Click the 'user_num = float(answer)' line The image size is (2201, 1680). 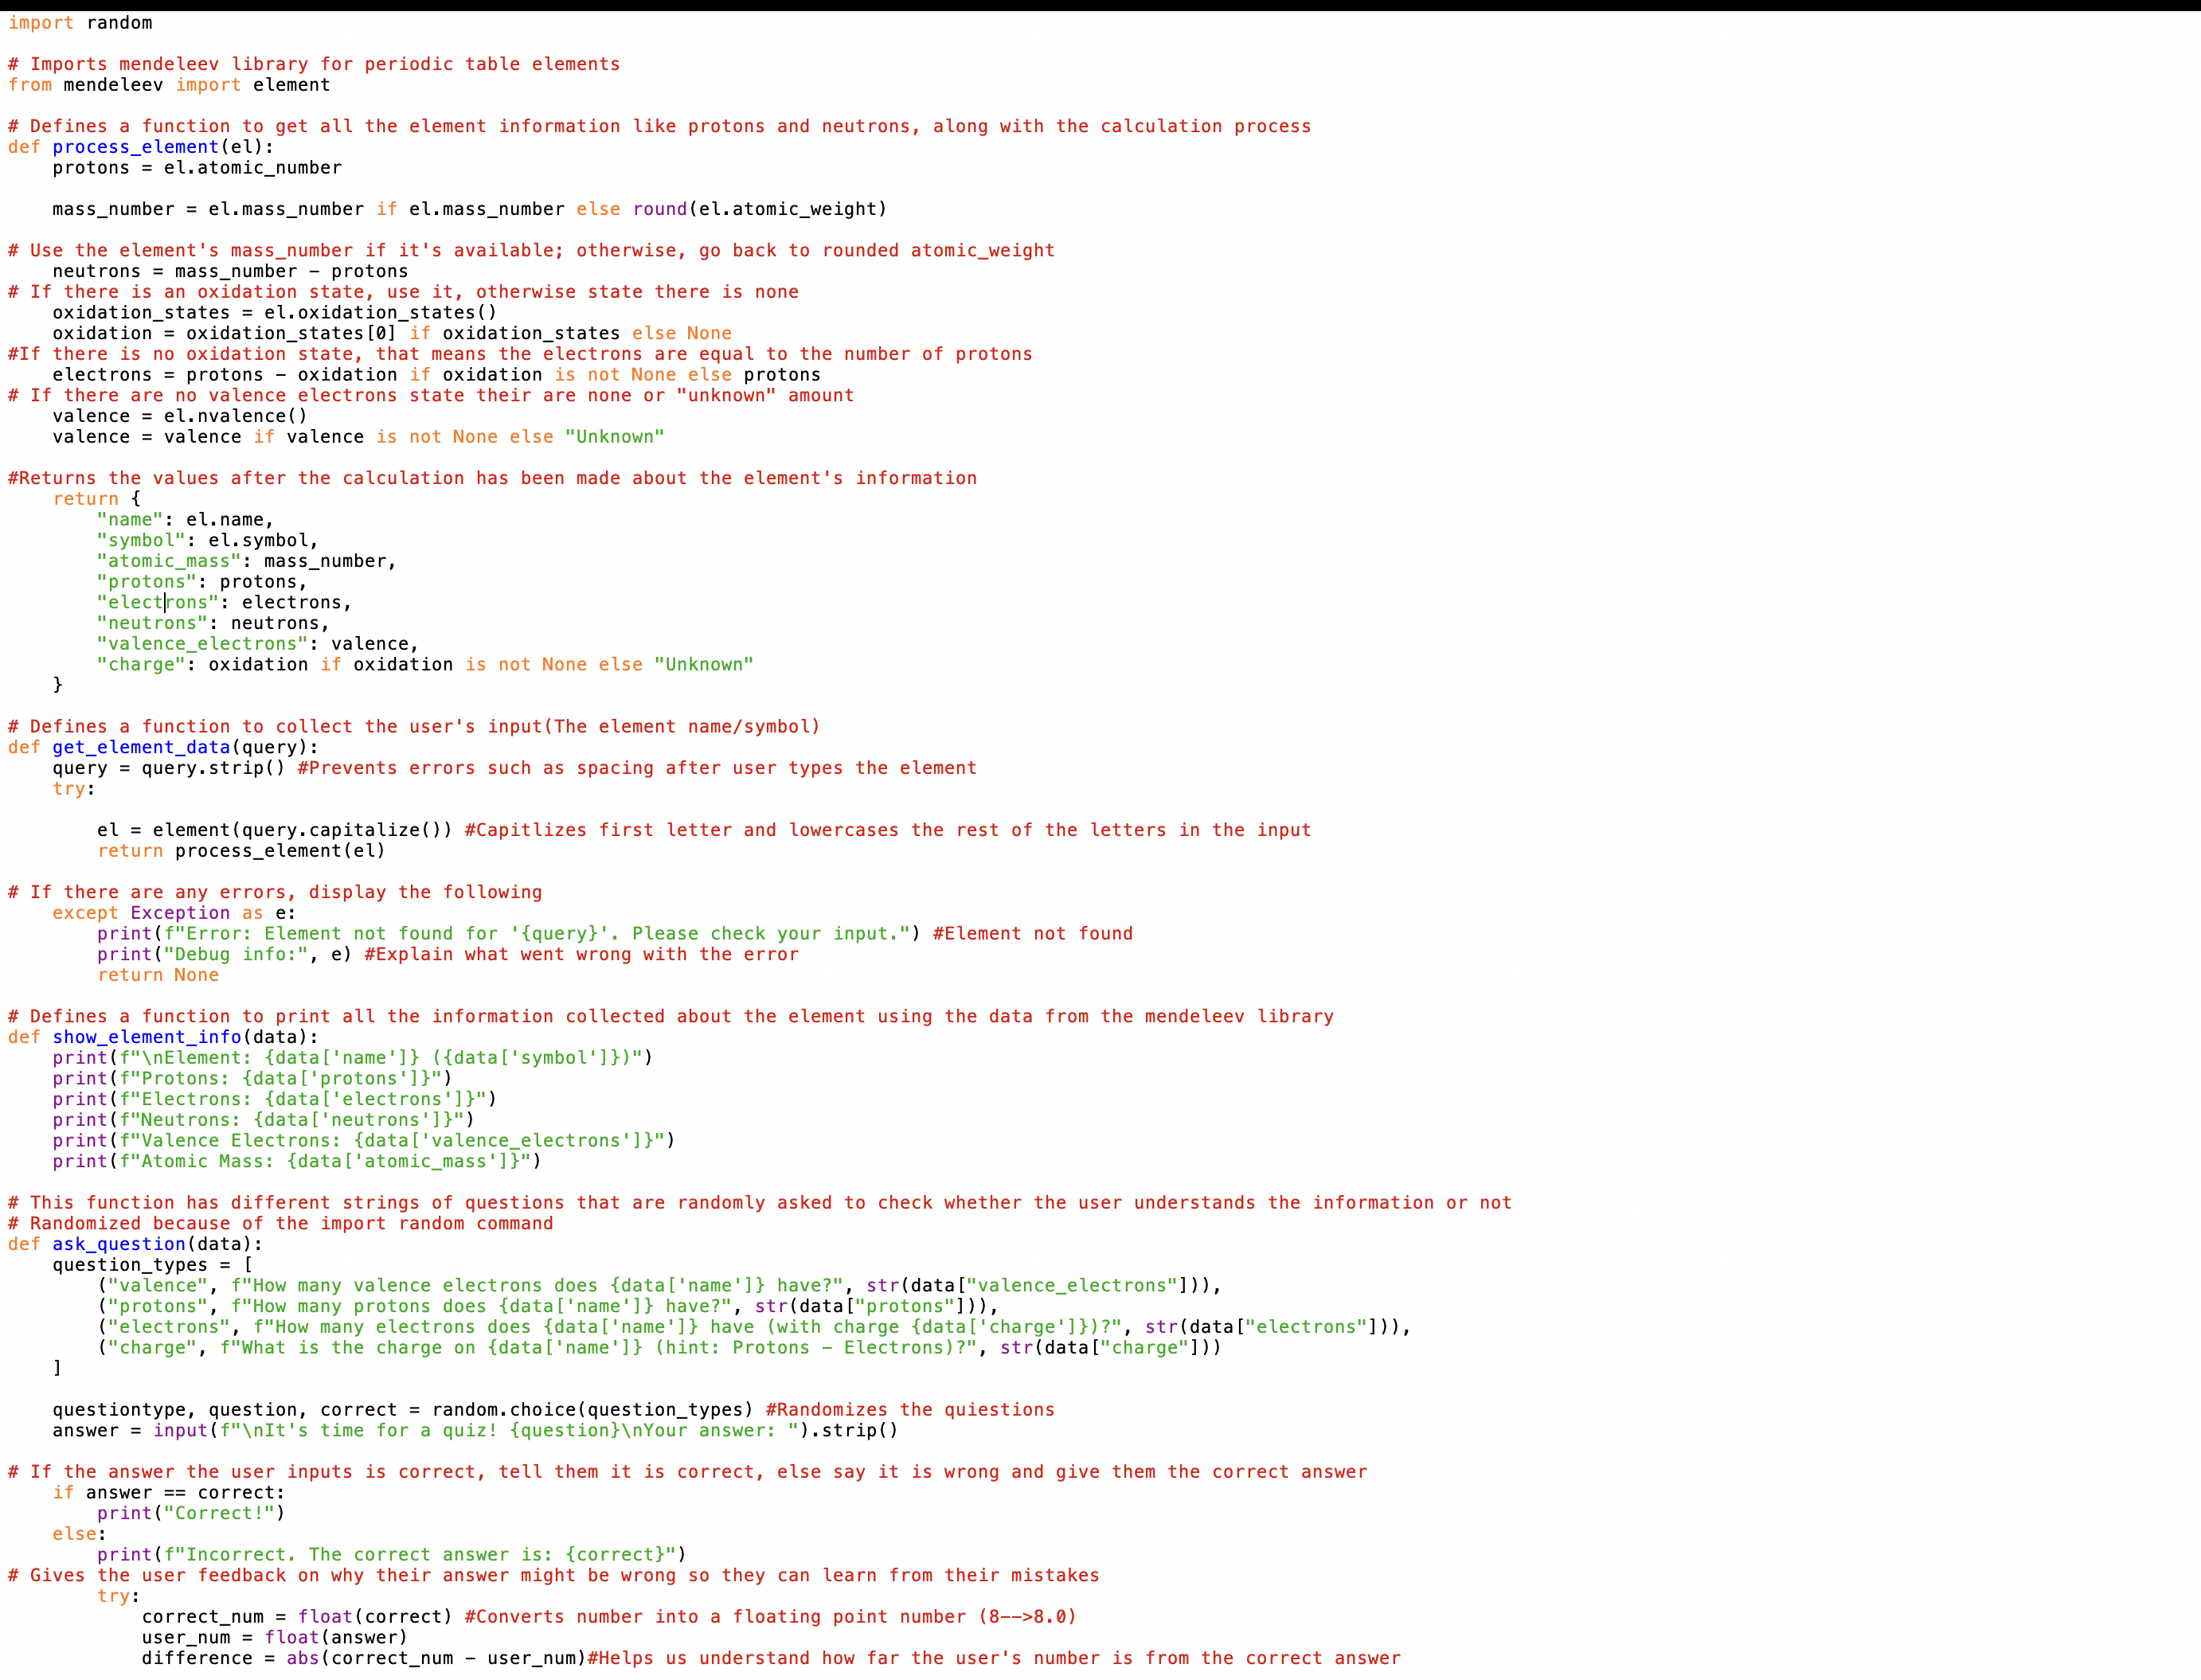tap(274, 1637)
